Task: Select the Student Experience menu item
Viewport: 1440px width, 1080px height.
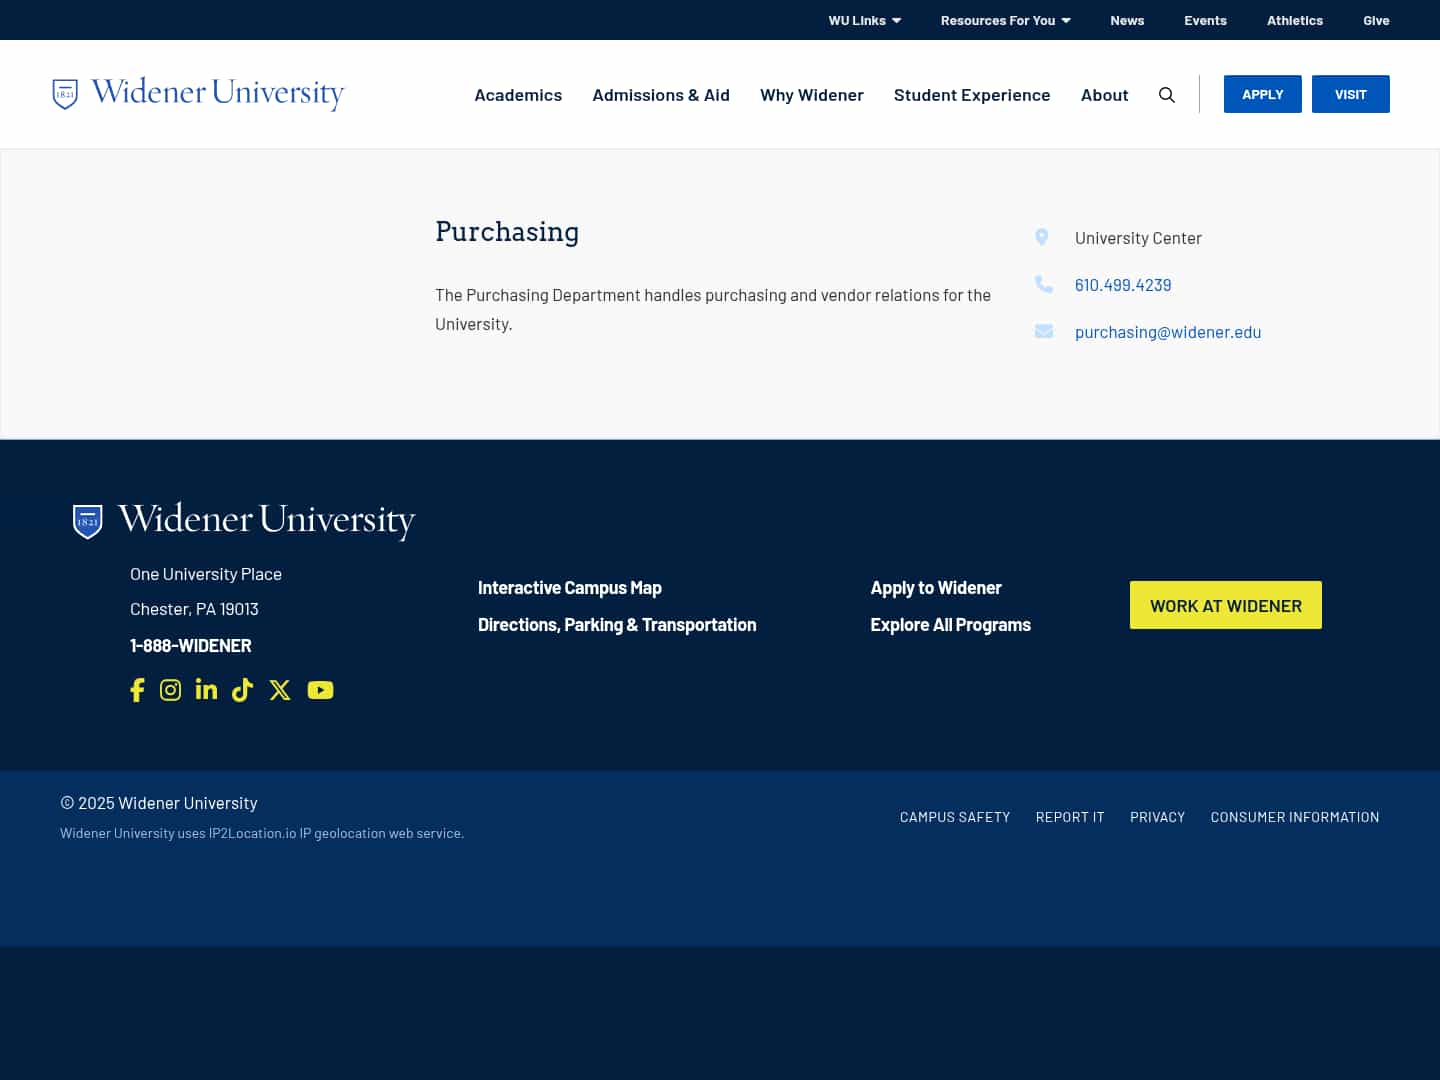Action: (972, 95)
